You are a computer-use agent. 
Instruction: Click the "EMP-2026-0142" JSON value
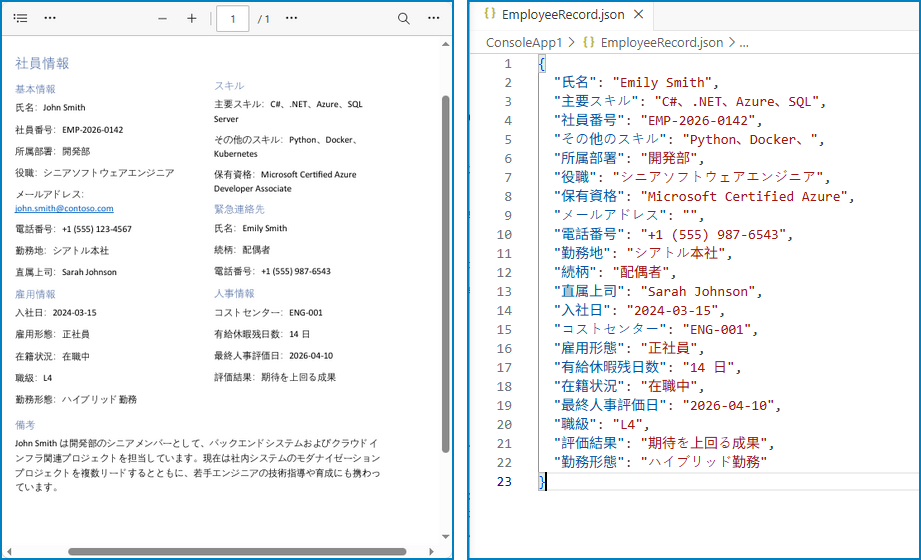pyautogui.click(x=698, y=121)
